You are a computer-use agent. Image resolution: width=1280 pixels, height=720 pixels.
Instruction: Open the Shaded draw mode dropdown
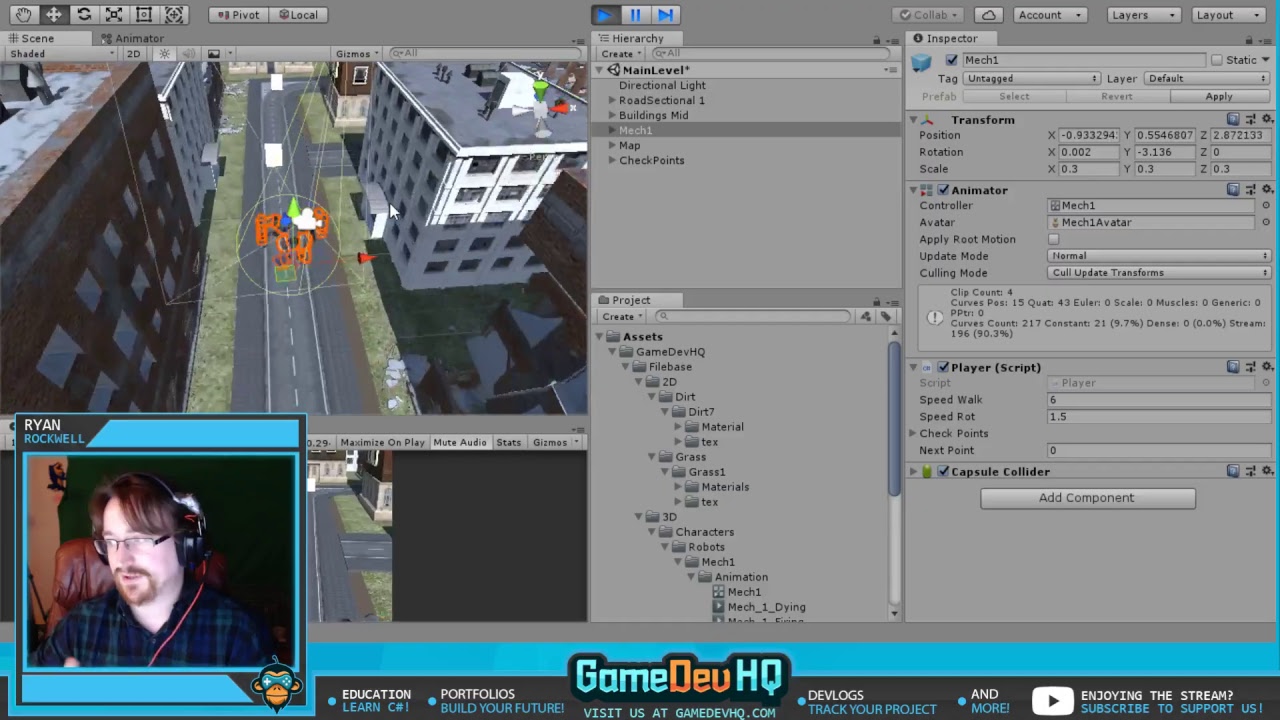click(62, 54)
